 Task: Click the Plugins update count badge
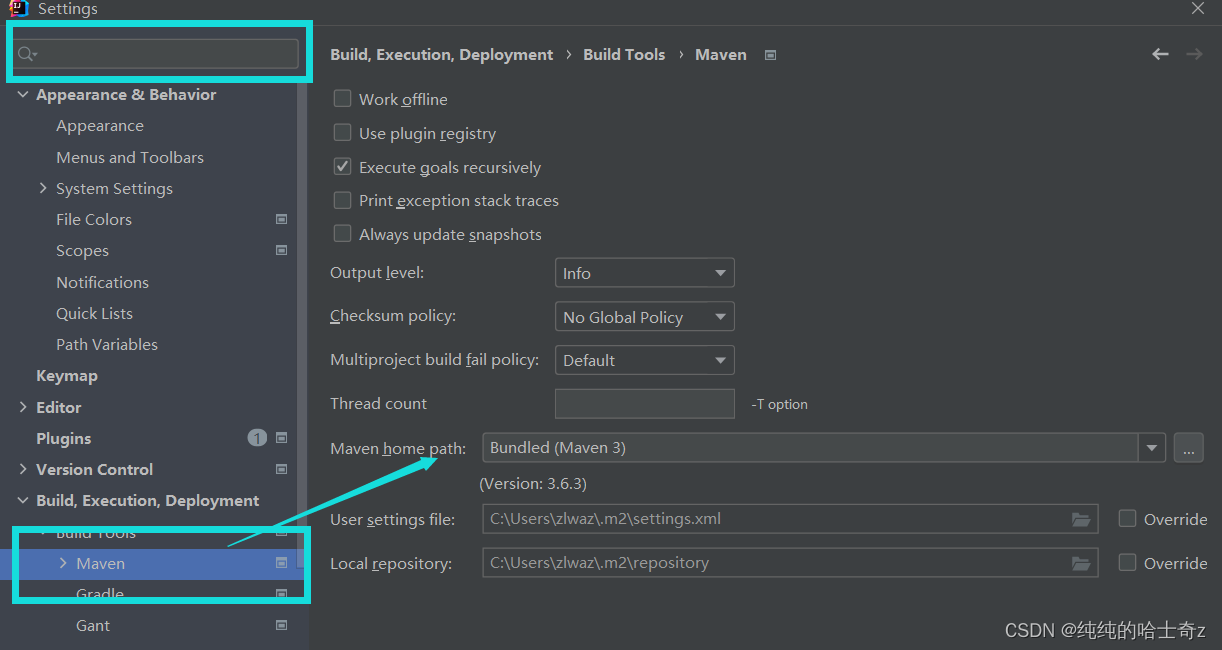(x=257, y=438)
